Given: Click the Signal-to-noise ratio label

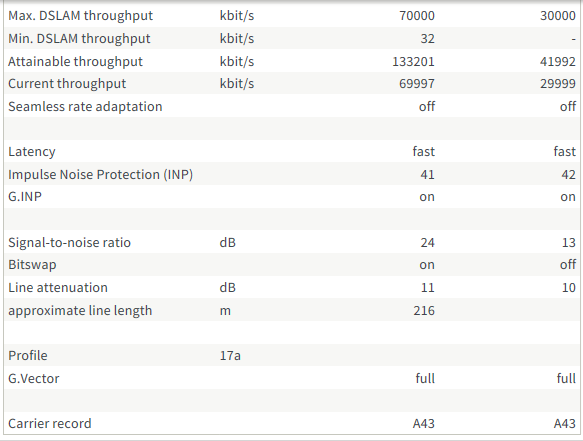Looking at the screenshot, I should pos(70,243).
